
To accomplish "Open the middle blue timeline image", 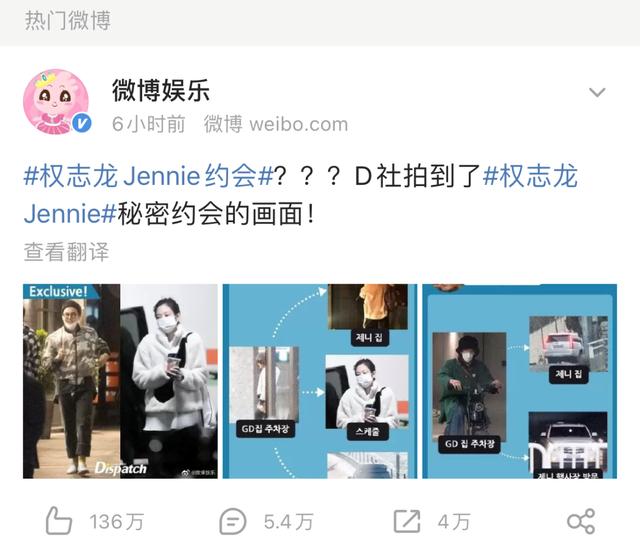I will (x=320, y=381).
